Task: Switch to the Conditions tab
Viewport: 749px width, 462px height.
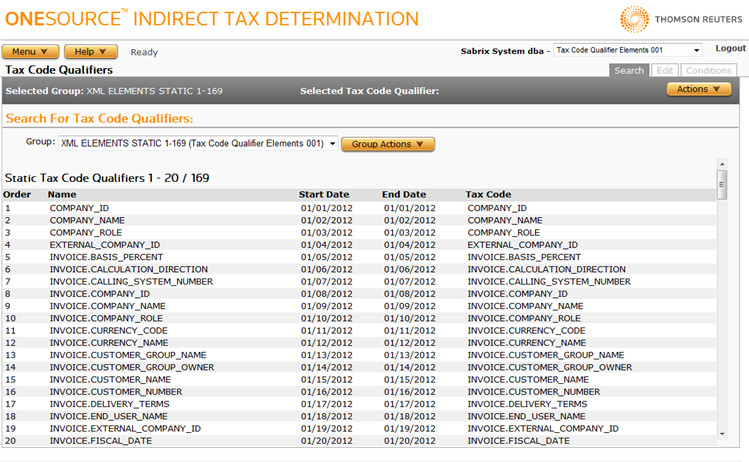Action: click(x=708, y=71)
